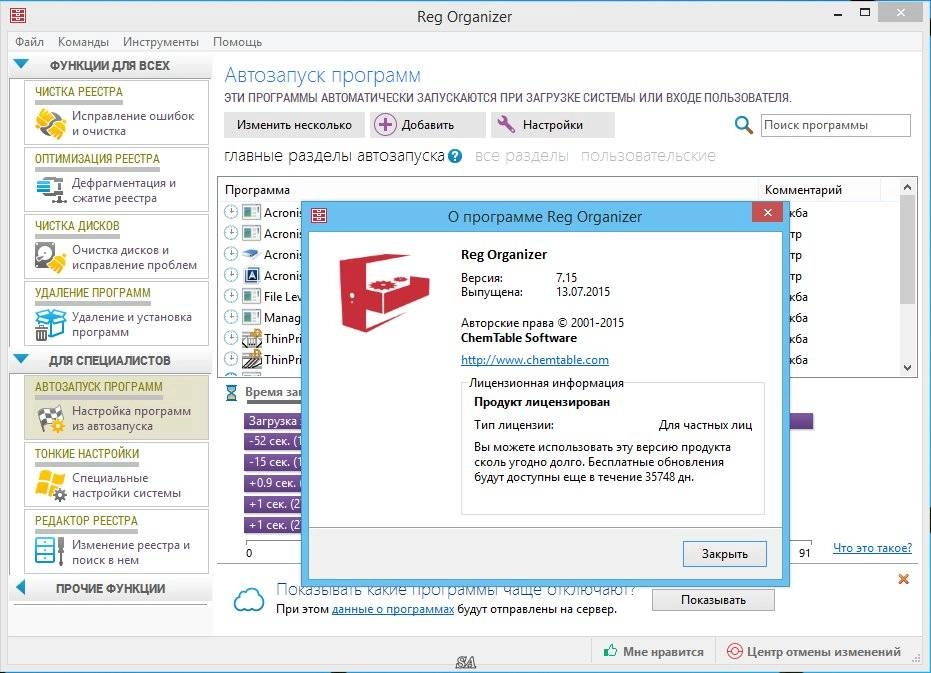Dismiss the notification with orange X
Viewport: 931px width, 673px height.
coord(904,579)
